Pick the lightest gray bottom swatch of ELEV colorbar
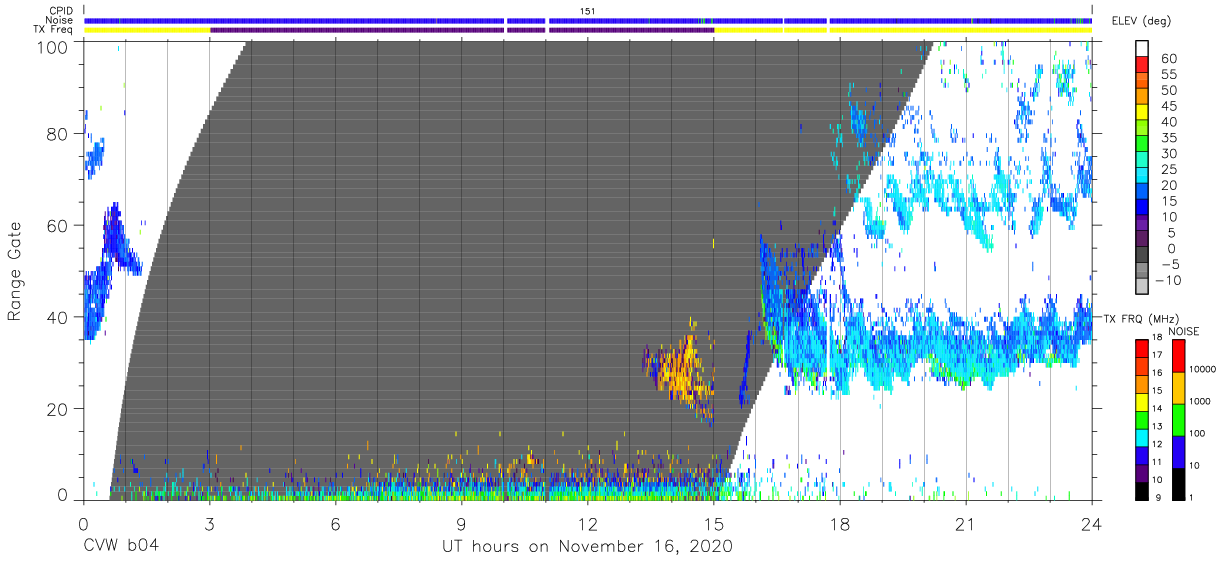This screenshot has width=1228, height=567. (x=1143, y=288)
